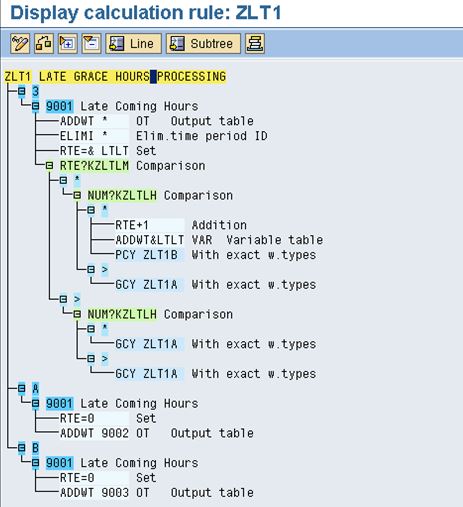
Task: Select the ELIMI Elim.time period ID line
Action: (164, 136)
